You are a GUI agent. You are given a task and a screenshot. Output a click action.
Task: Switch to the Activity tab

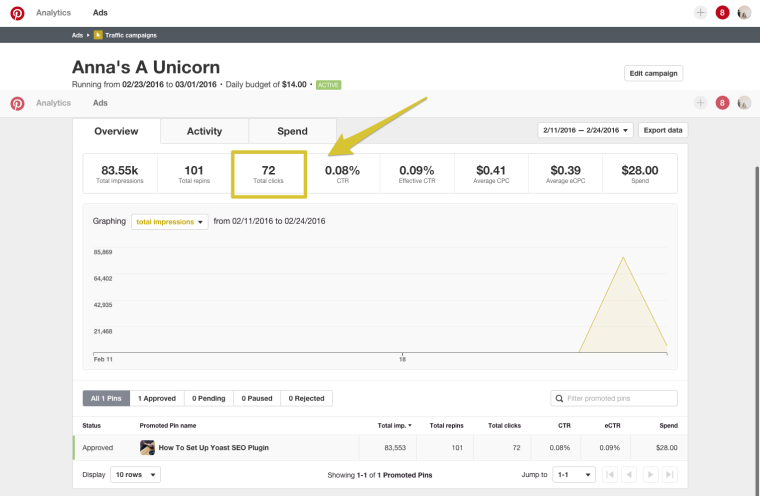coord(205,131)
